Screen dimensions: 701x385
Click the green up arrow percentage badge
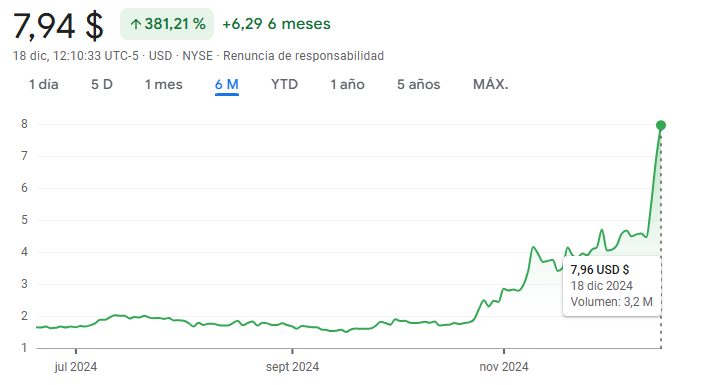click(167, 24)
